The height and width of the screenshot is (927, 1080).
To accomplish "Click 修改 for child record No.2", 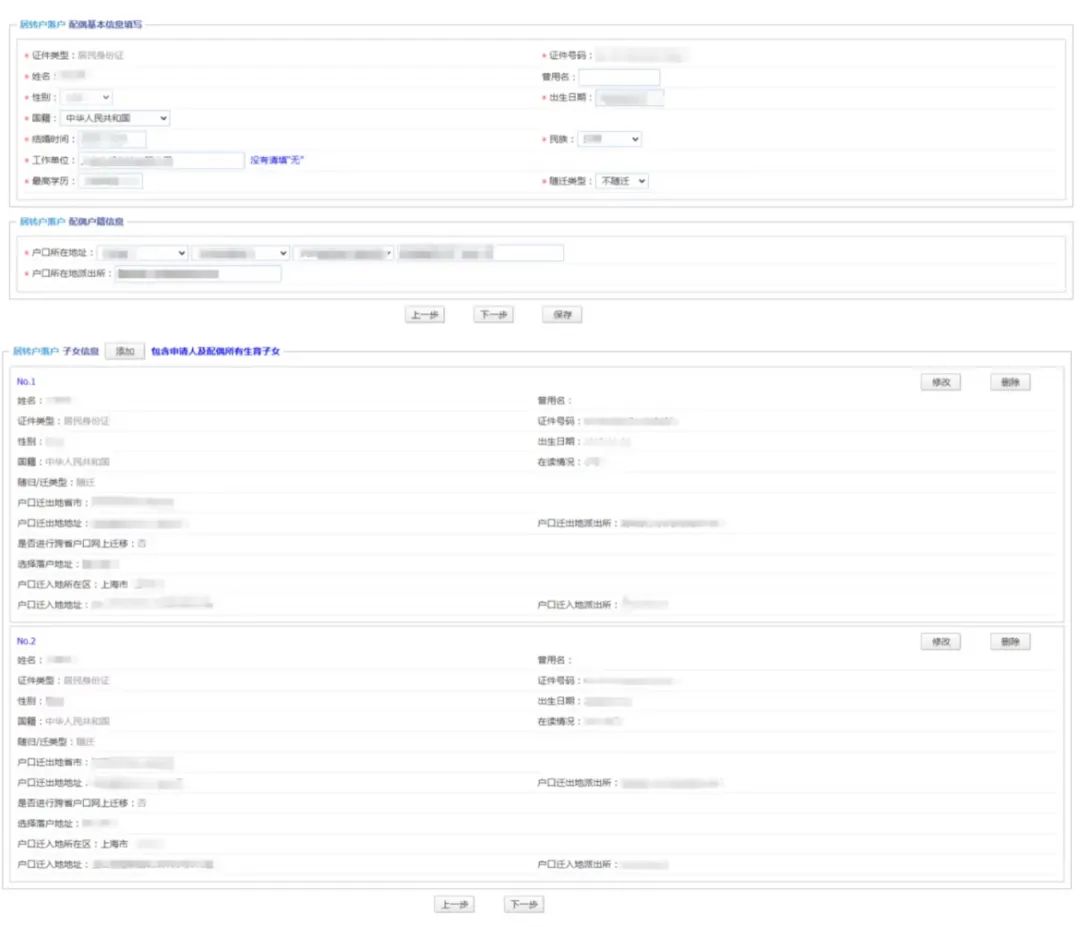I will 940,642.
